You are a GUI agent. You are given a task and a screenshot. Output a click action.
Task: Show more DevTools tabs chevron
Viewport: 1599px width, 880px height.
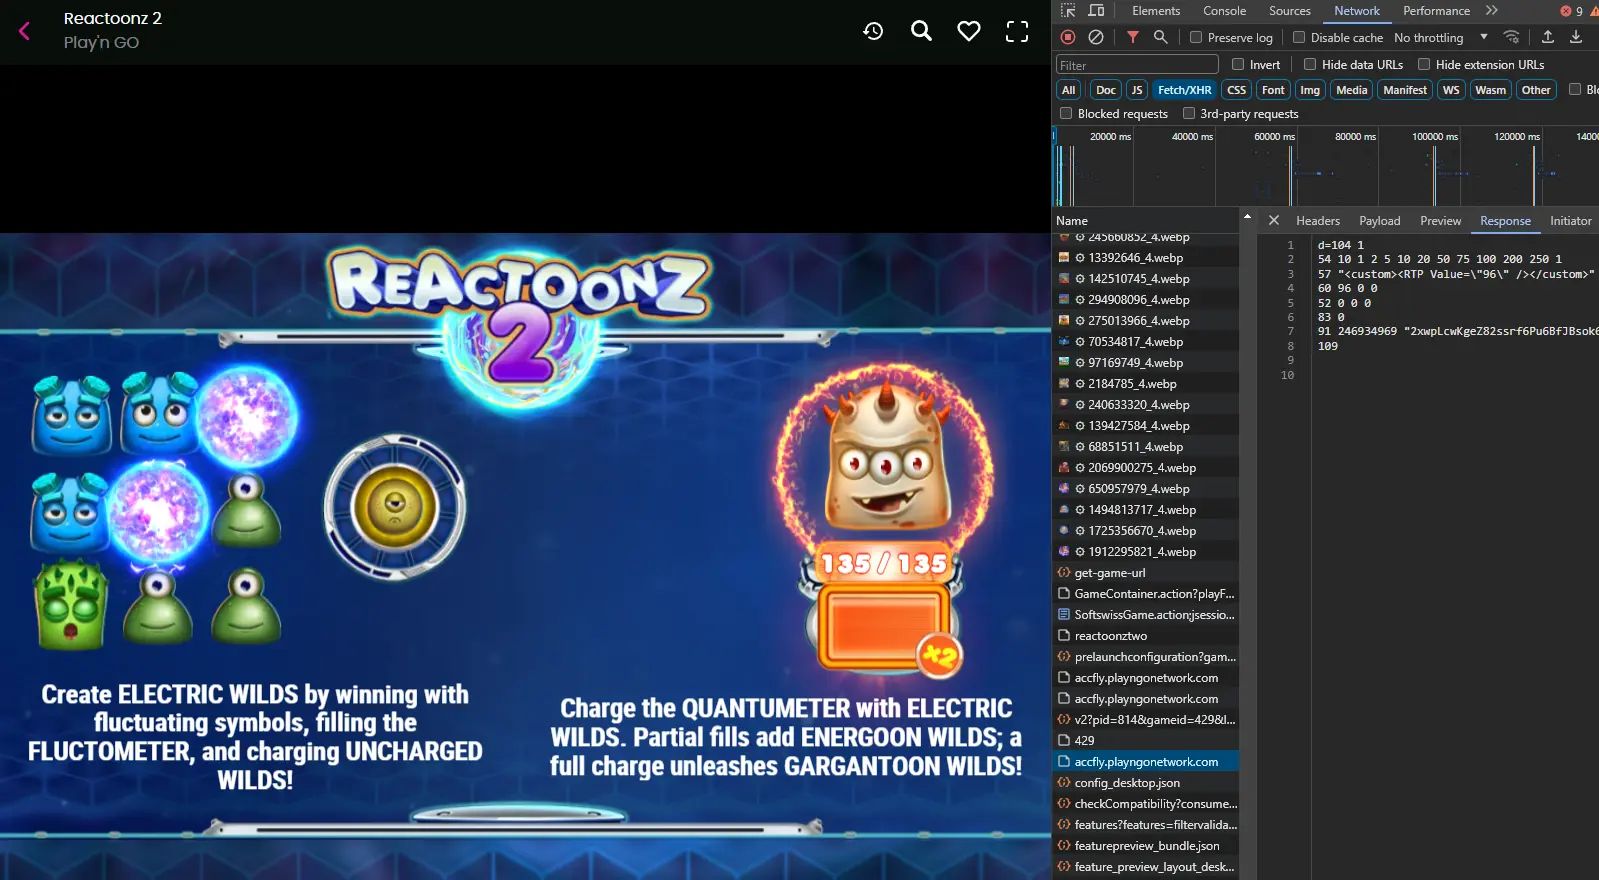(1491, 11)
